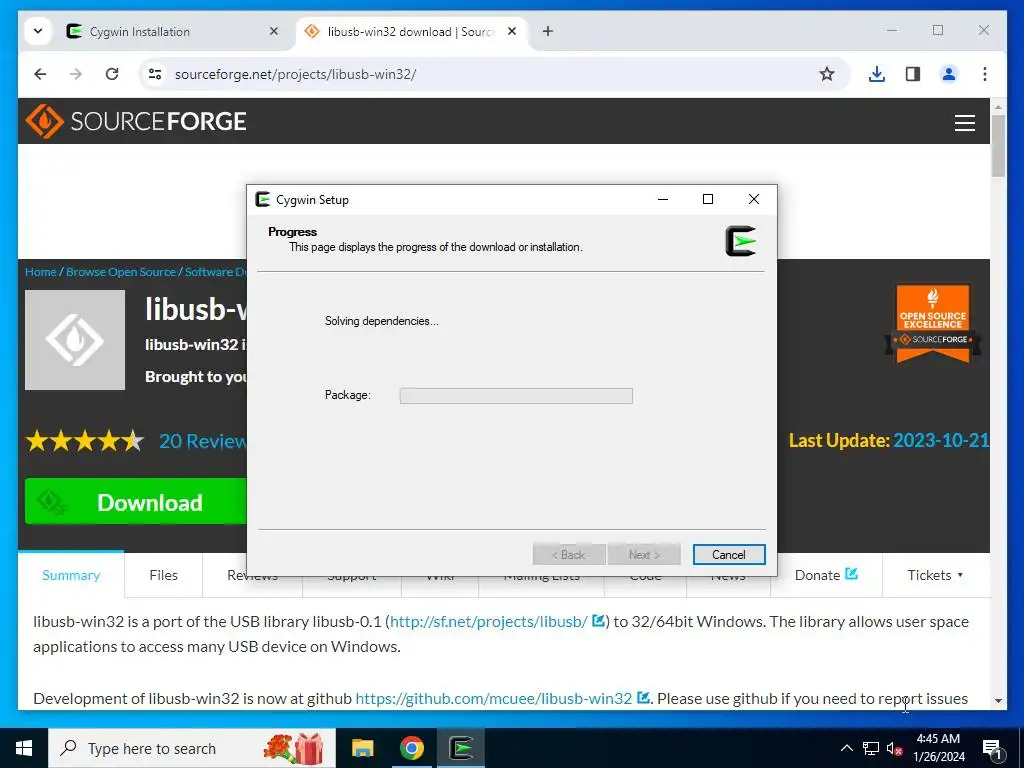1024x768 pixels.
Task: Click the Cygwin Setup title bar icon
Action: coord(263,199)
